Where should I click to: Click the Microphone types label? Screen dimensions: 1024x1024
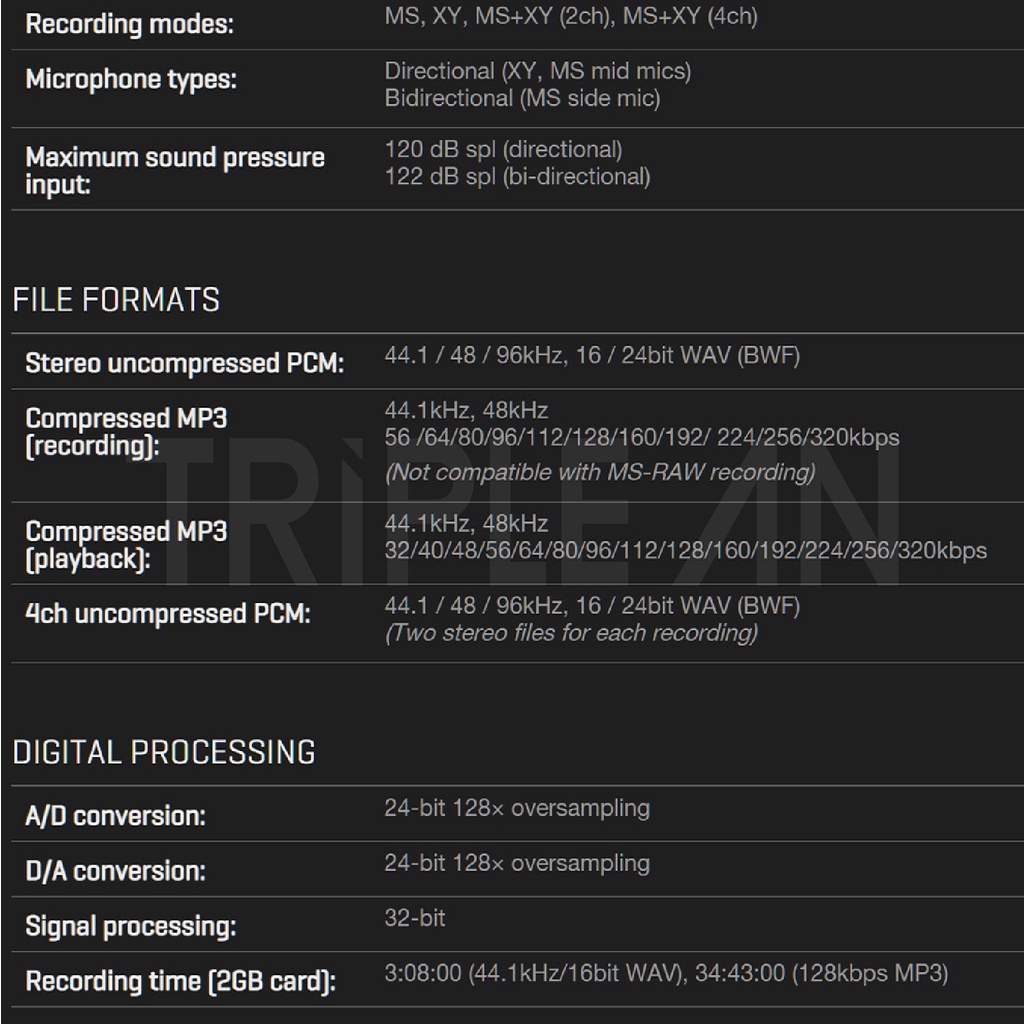pos(131,79)
